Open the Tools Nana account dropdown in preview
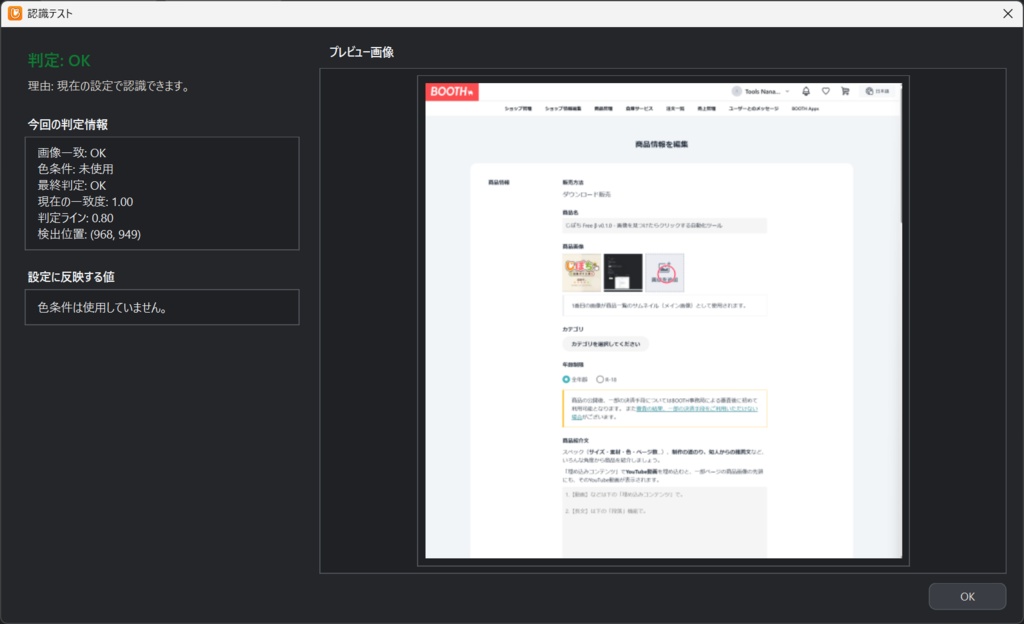This screenshot has height=624, width=1024. point(761,91)
